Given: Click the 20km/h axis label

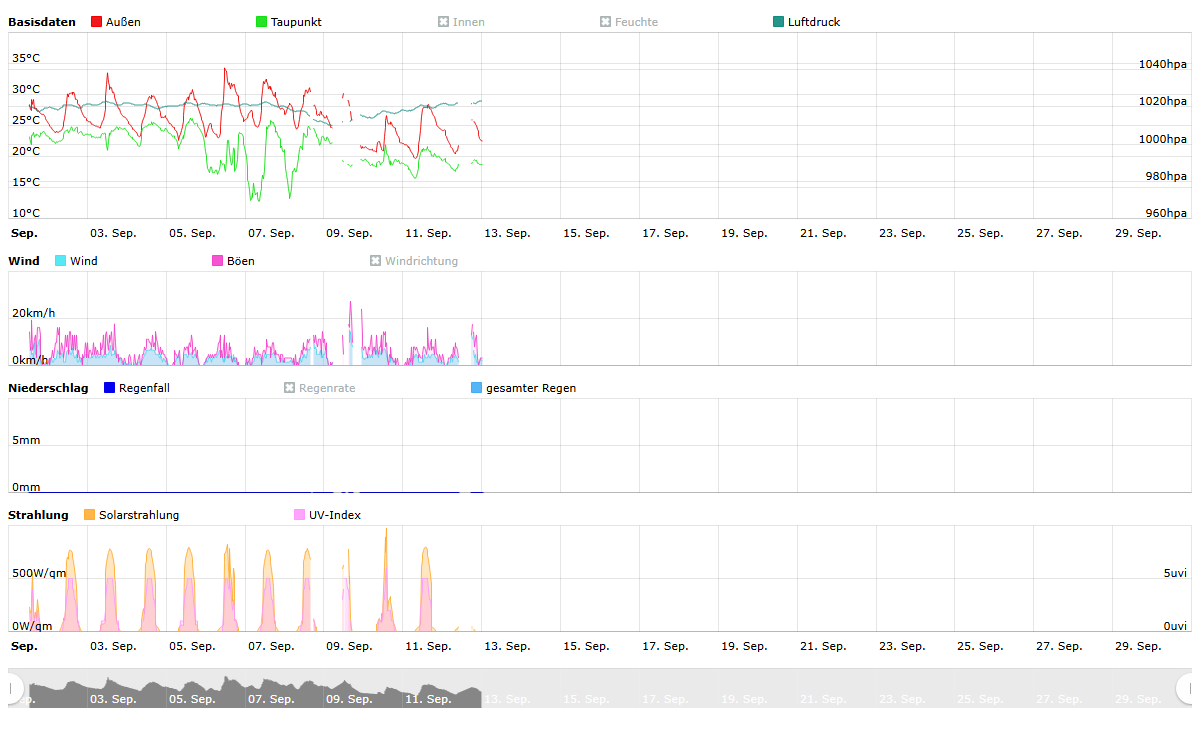Looking at the screenshot, I should tap(34, 313).
